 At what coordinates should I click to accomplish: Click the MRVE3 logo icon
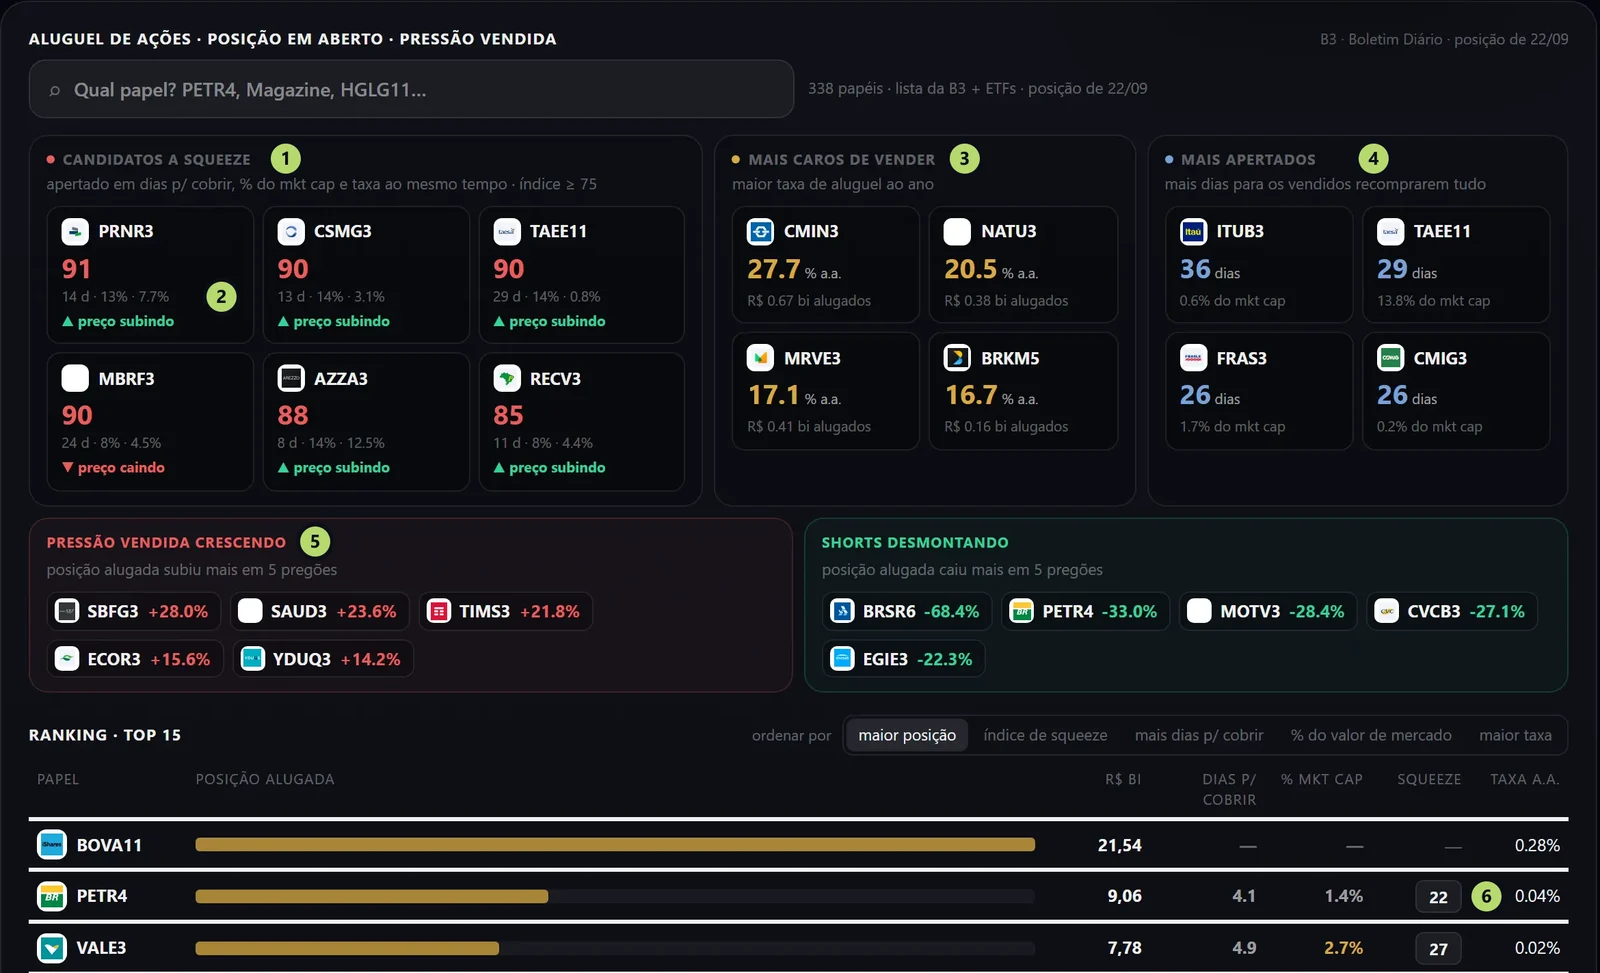[761, 358]
